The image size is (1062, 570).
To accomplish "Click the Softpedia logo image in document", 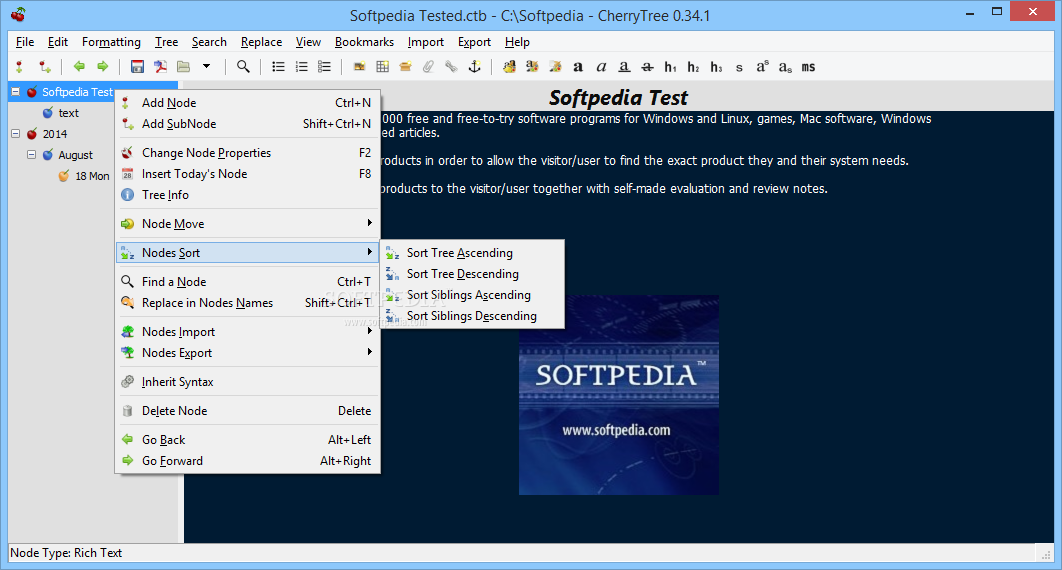I will tap(618, 395).
